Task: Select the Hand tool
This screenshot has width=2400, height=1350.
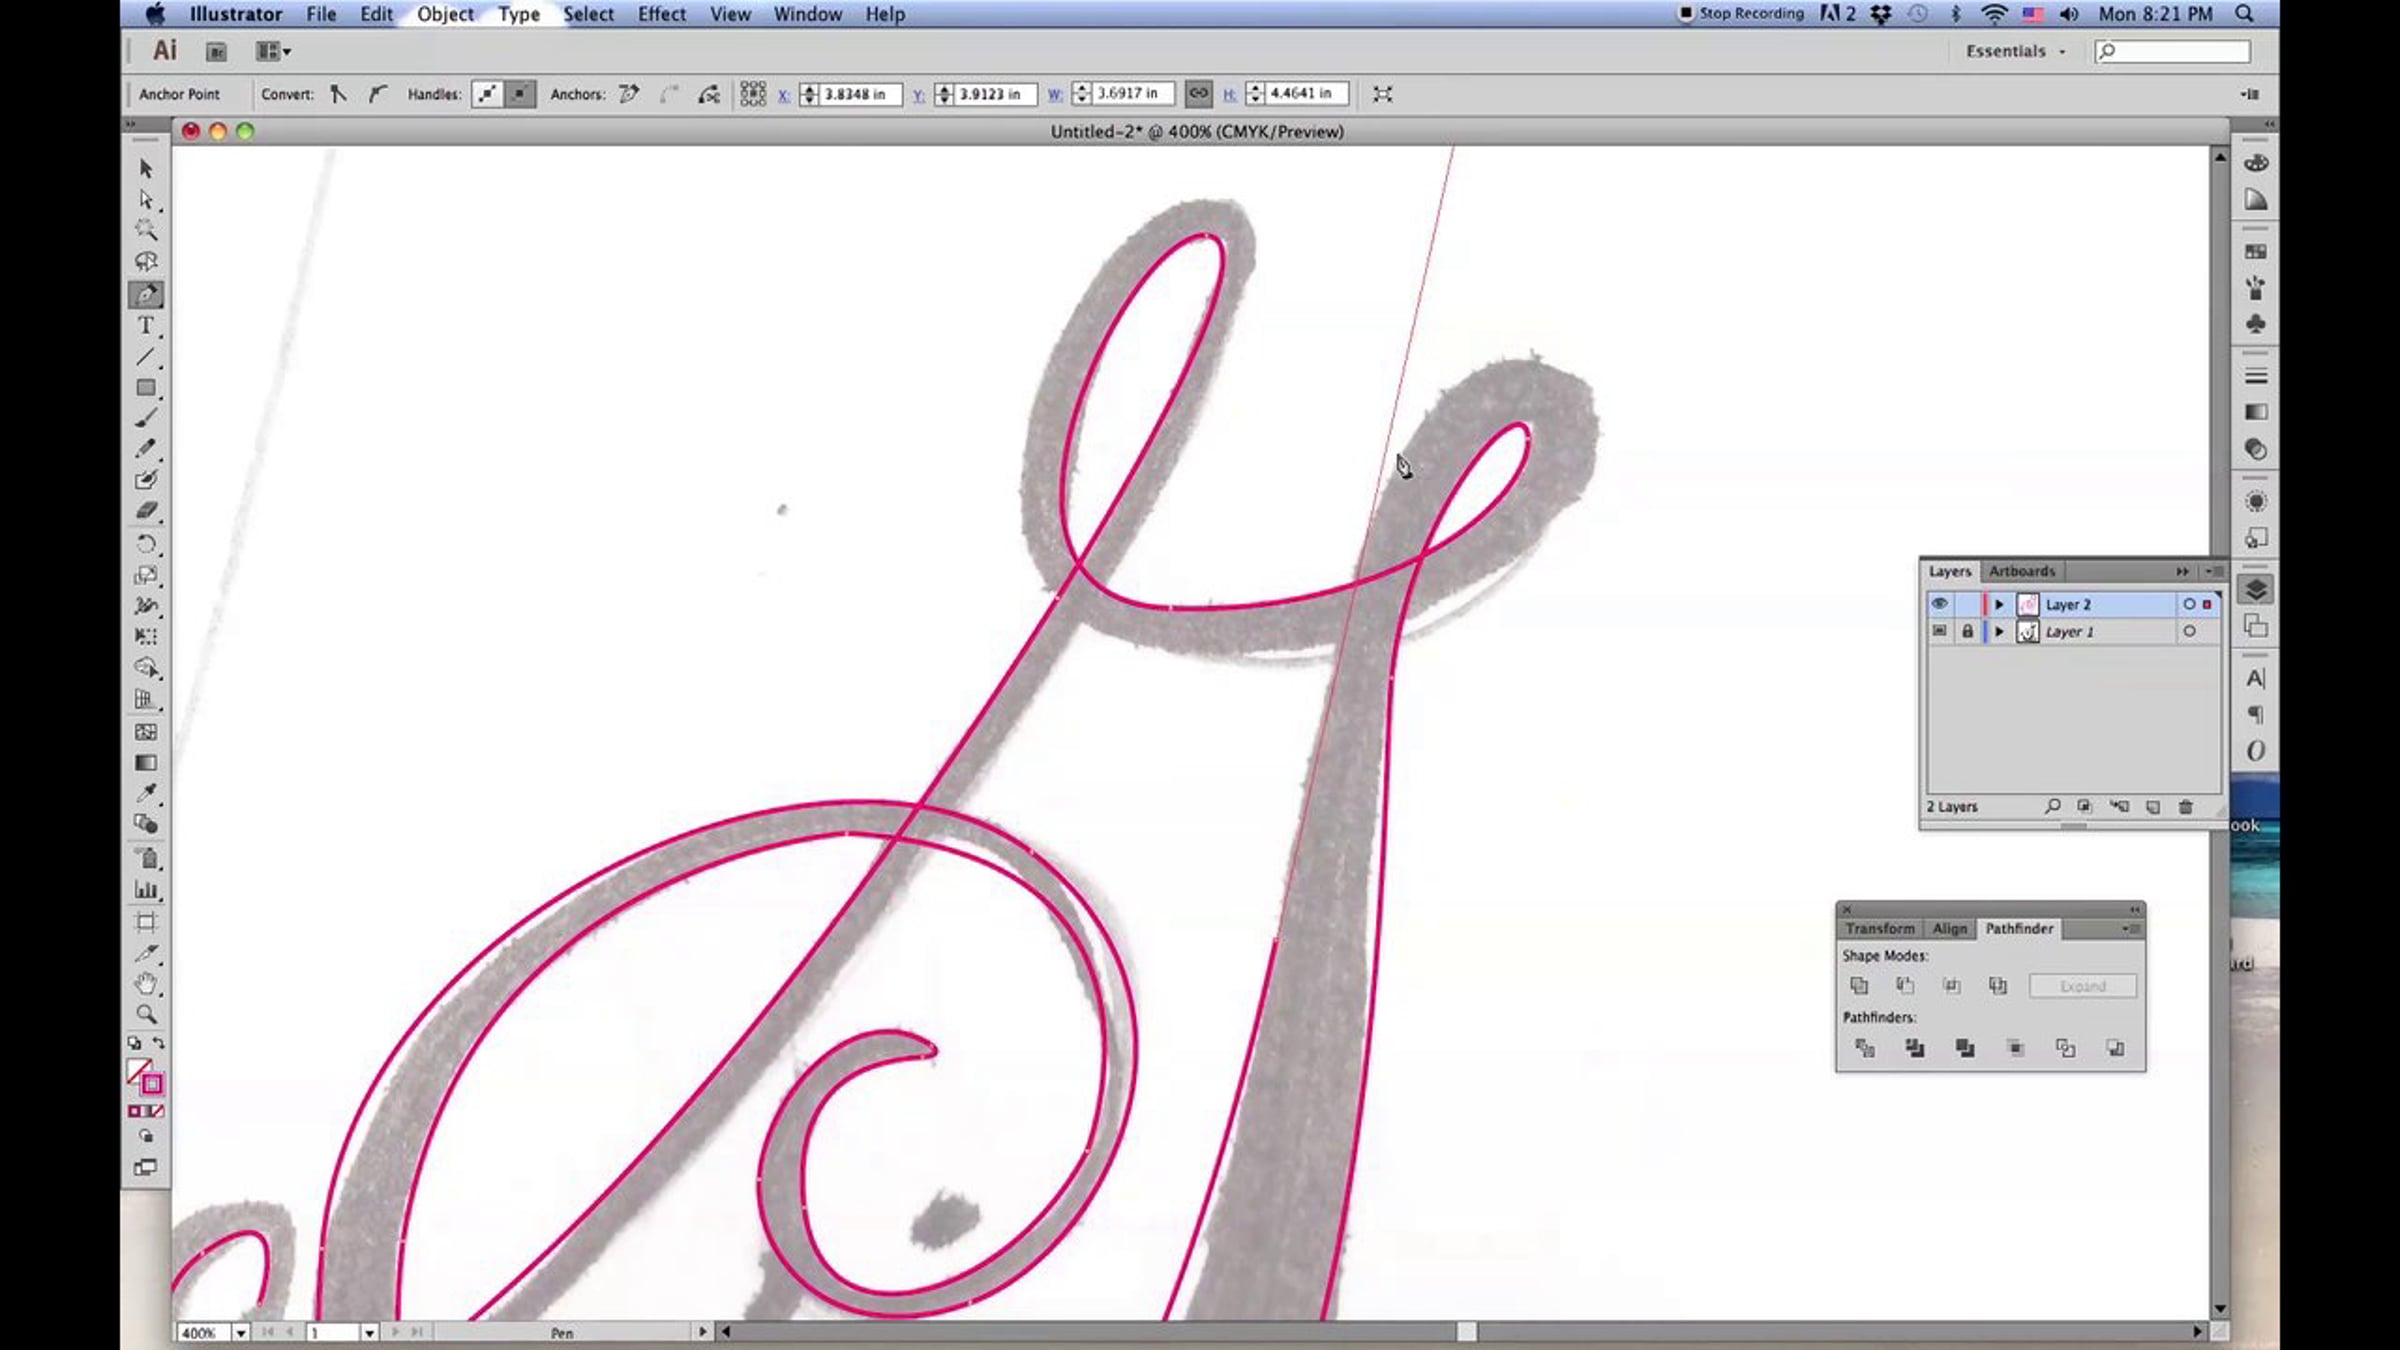Action: coord(146,983)
